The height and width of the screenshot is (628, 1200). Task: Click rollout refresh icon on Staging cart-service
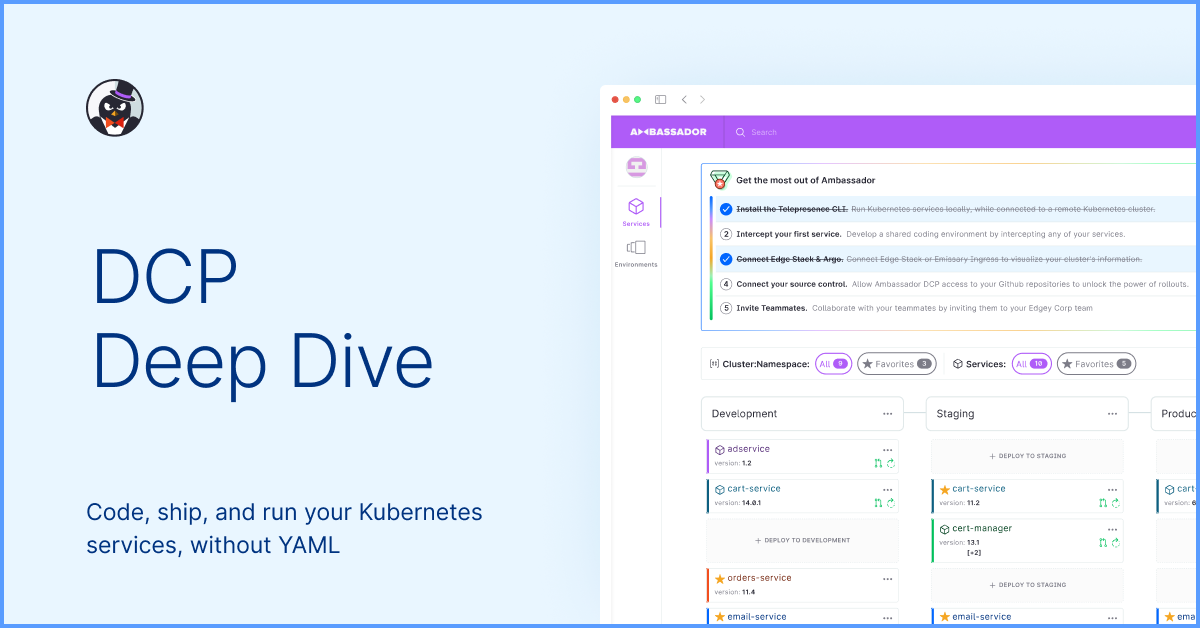1115,503
